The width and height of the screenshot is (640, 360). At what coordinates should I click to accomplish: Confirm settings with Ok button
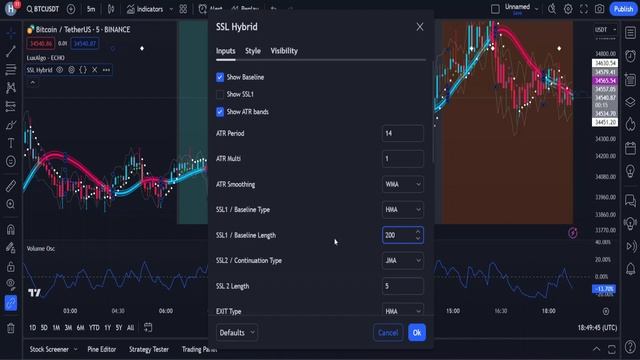click(417, 333)
